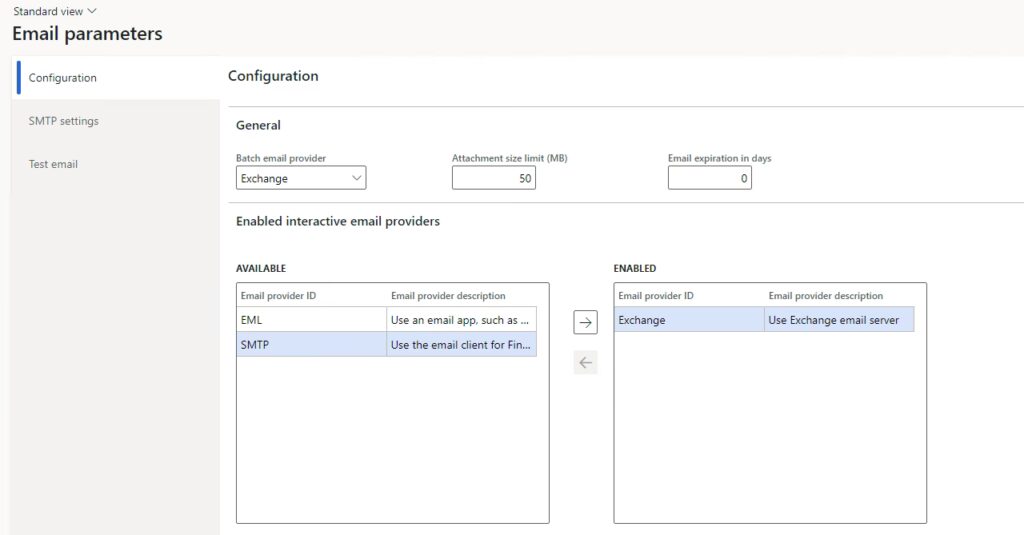Image resolution: width=1024 pixels, height=535 pixels.
Task: Expand the Standard view selector
Action: coord(55,11)
